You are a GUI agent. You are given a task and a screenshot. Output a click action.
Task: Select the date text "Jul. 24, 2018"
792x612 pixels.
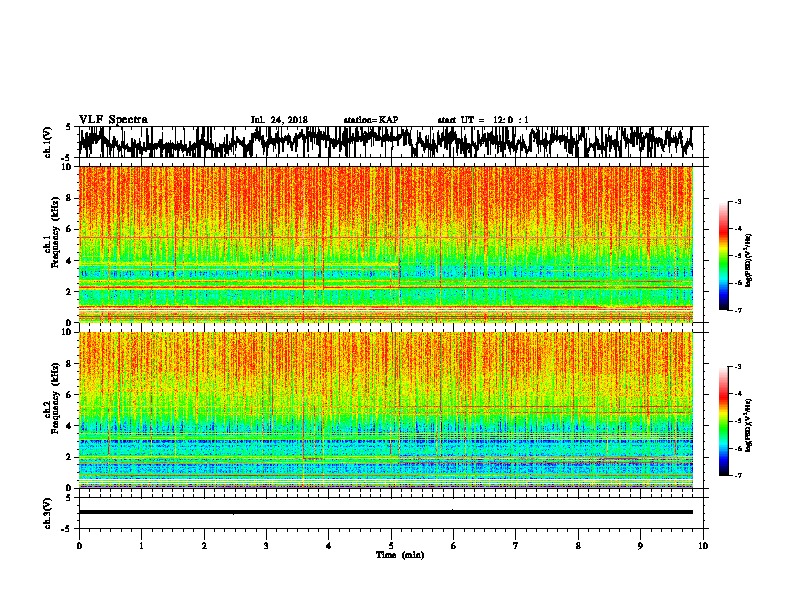[279, 120]
